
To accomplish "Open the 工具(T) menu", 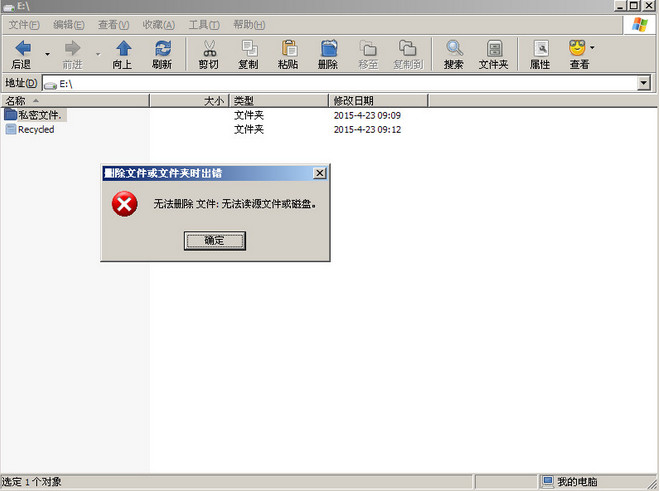I will 204,25.
